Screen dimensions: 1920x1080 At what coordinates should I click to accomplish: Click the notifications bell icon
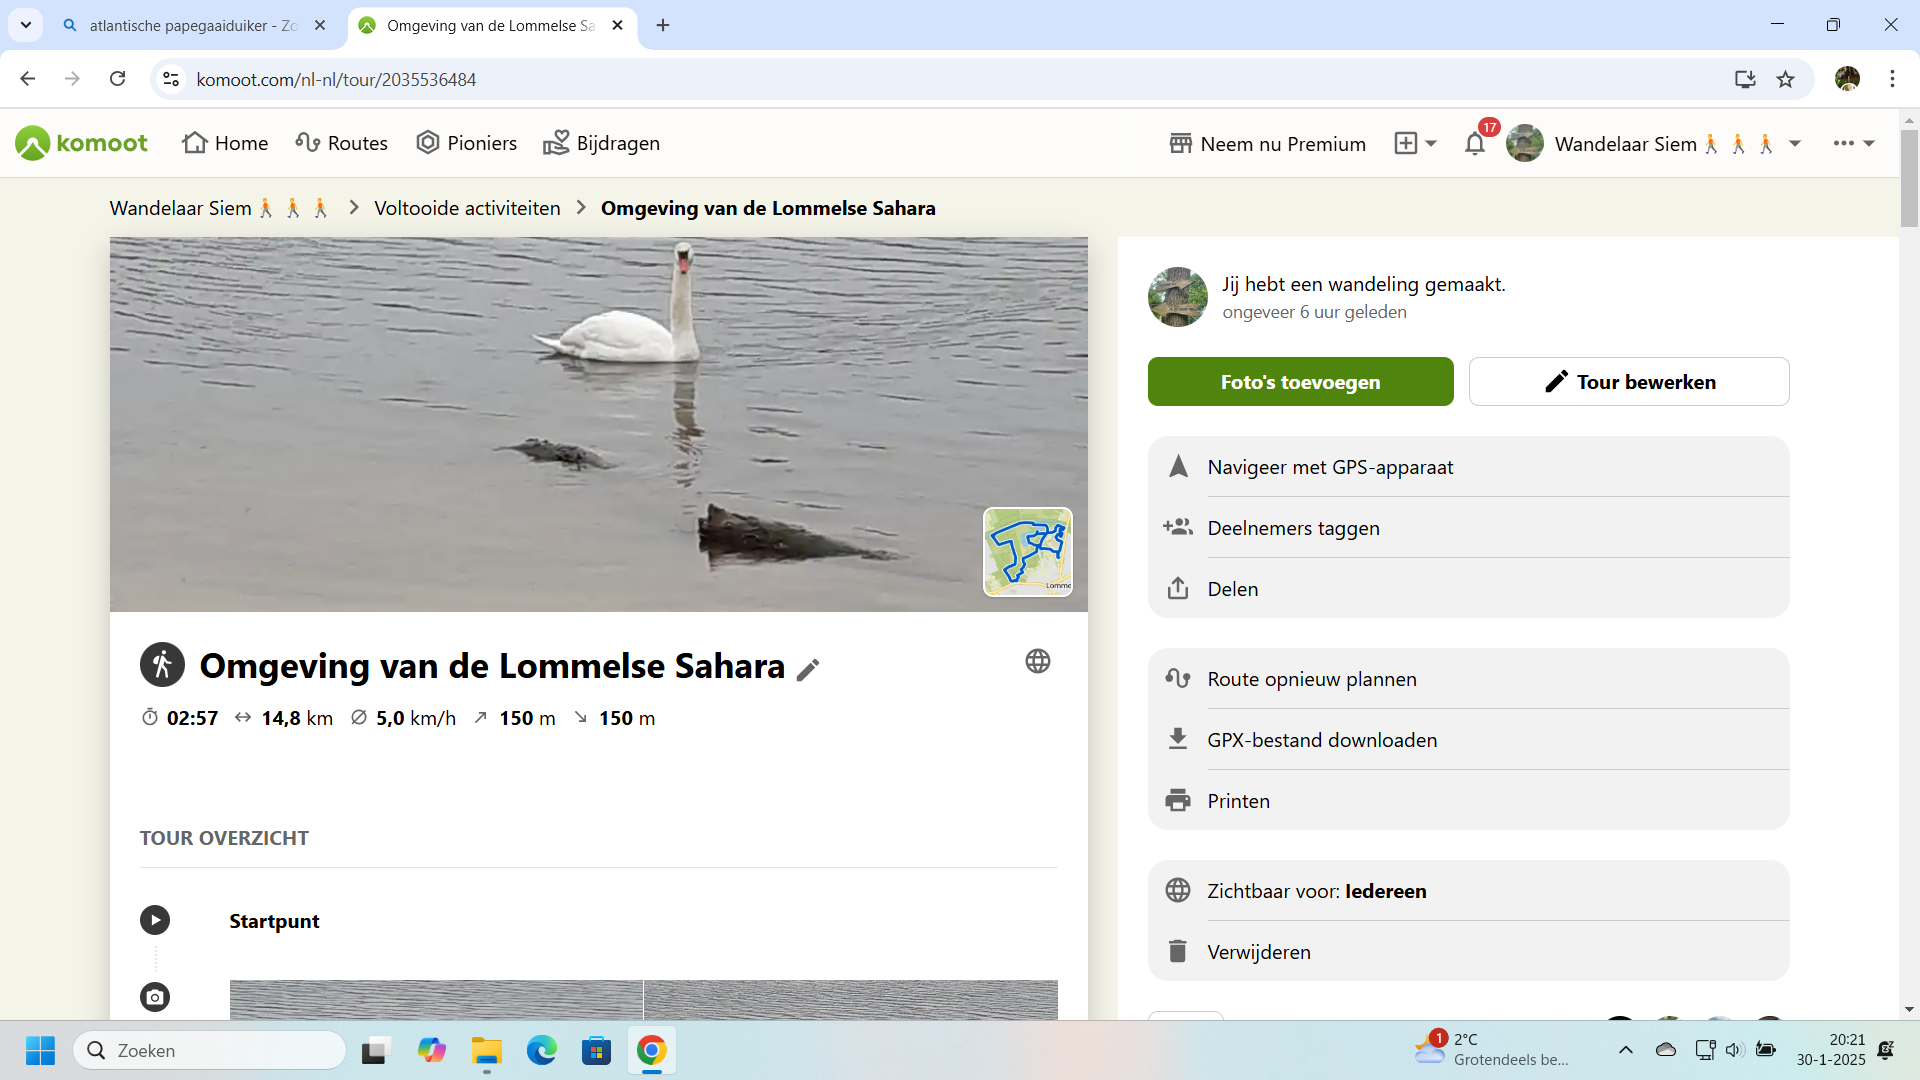(x=1474, y=144)
